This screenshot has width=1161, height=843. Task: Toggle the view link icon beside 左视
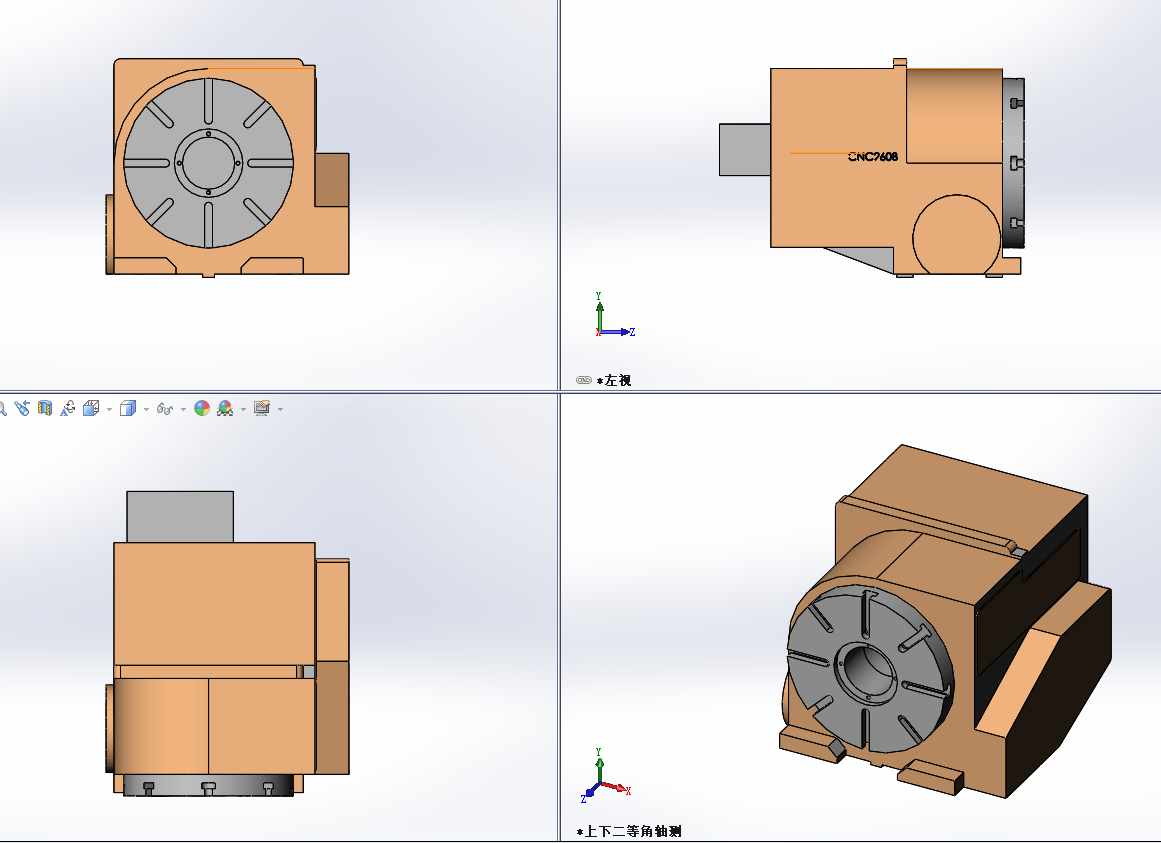point(584,380)
